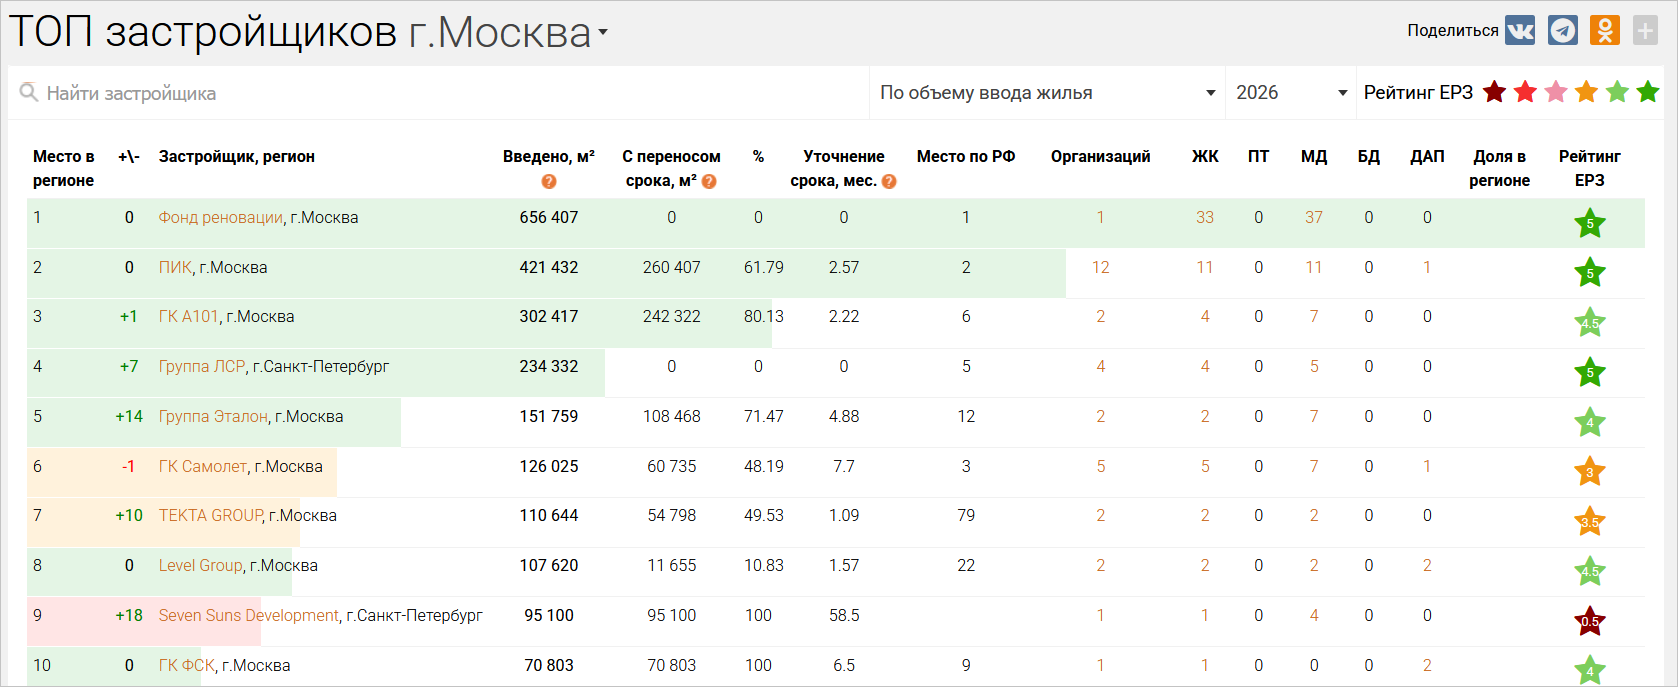
Task: Open Группа ЛСР developer link
Action: [x=201, y=366]
